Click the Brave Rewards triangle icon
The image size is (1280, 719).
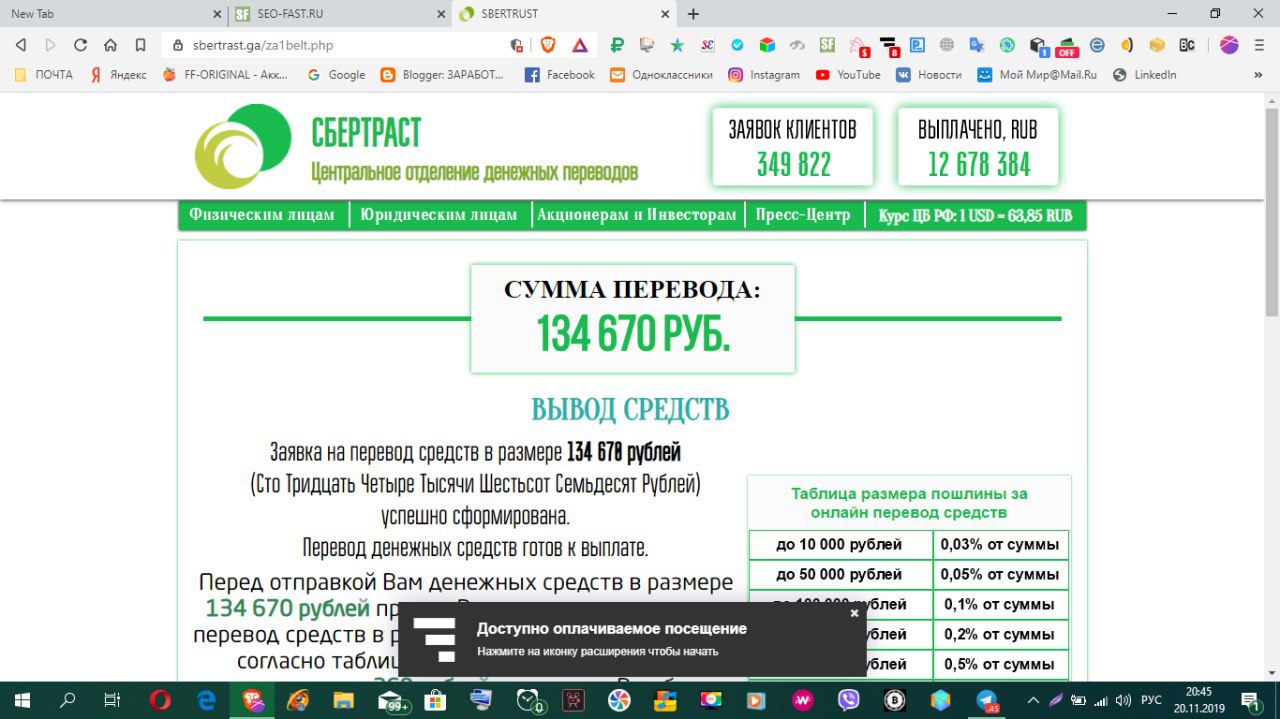coord(580,45)
